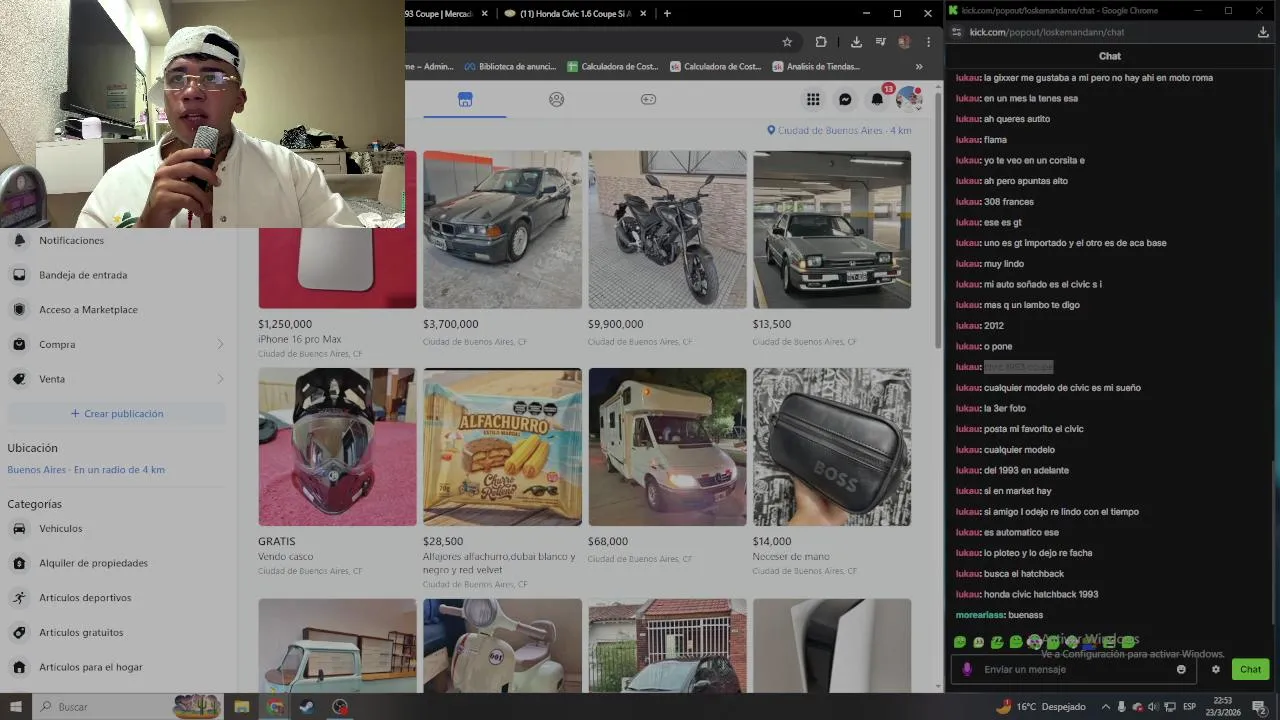Viewport: 1280px width, 720px height.
Task: Open the Neceser de mano Boss listing photo
Action: (x=832, y=447)
